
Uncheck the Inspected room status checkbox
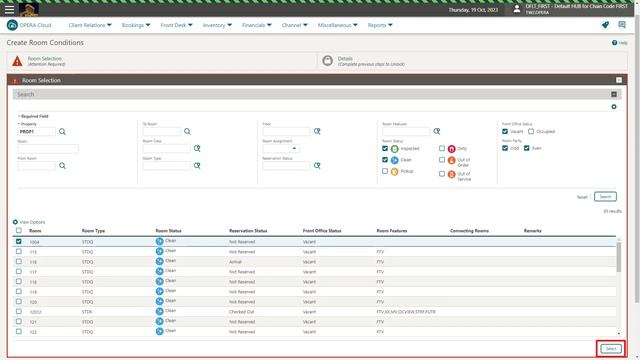coord(385,148)
